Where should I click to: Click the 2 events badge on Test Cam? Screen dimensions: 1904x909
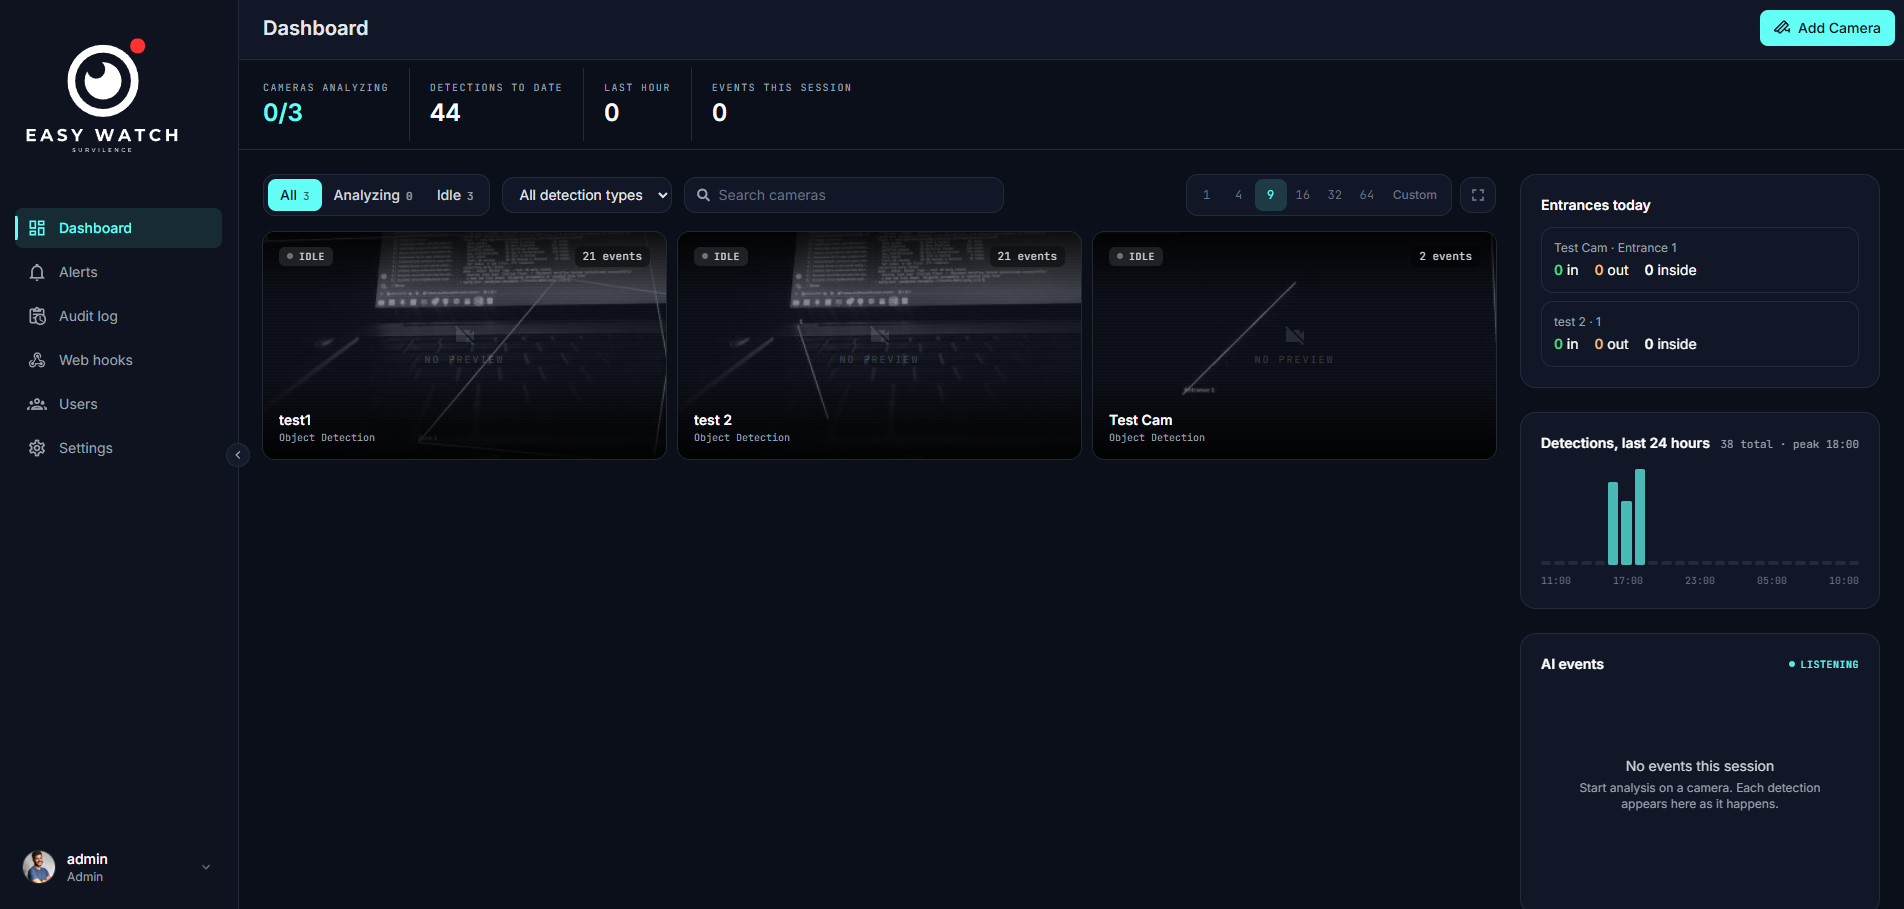[x=1445, y=256]
